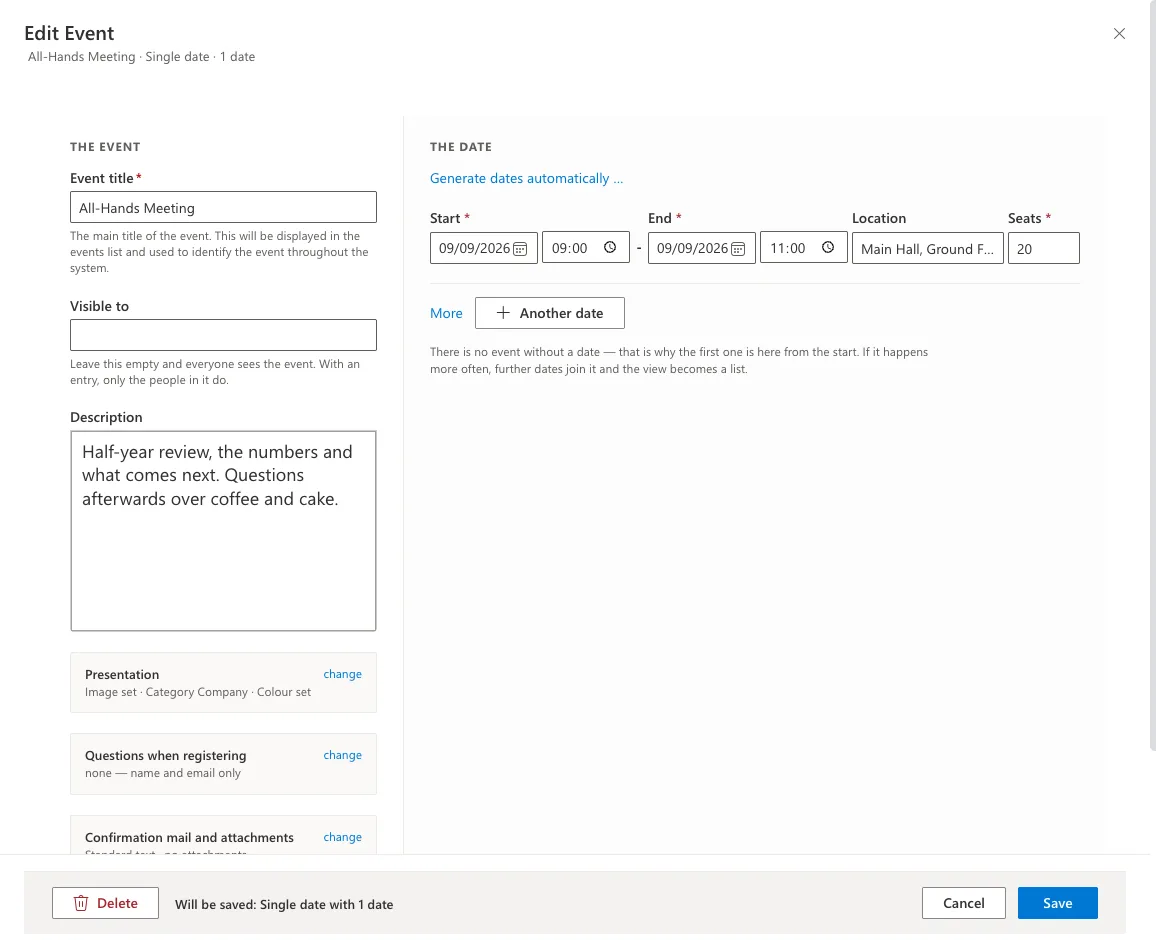Open the end date calendar picker icon
Screen dimensions: 1156x940
738,248
